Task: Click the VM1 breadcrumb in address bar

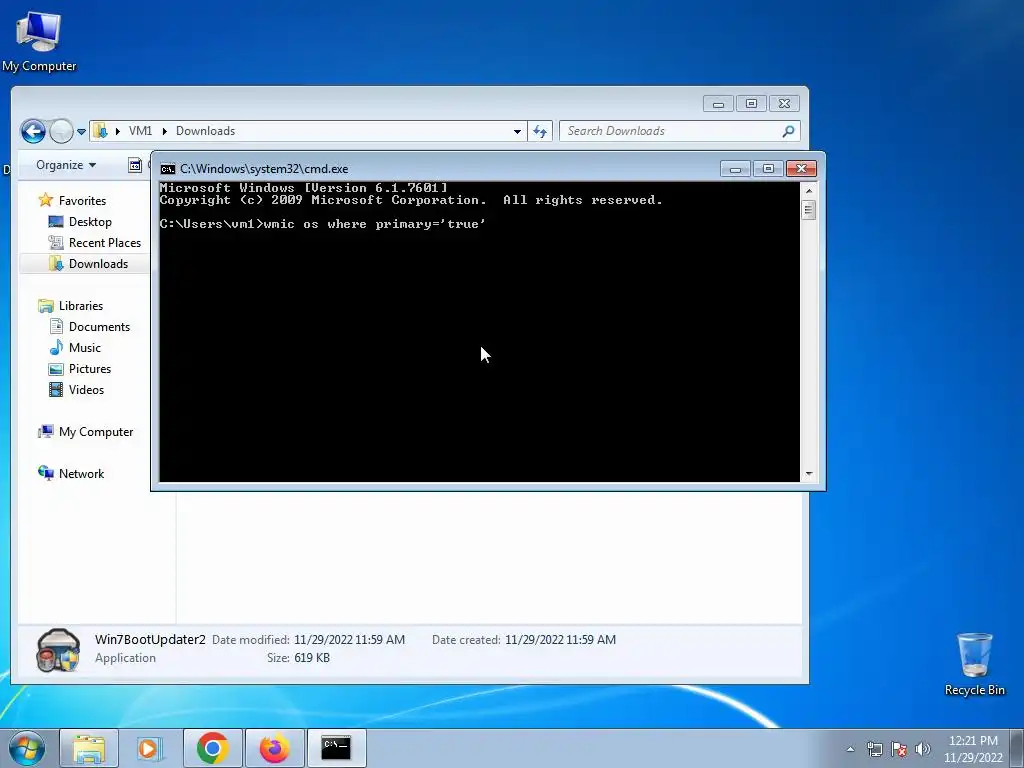Action: click(140, 131)
